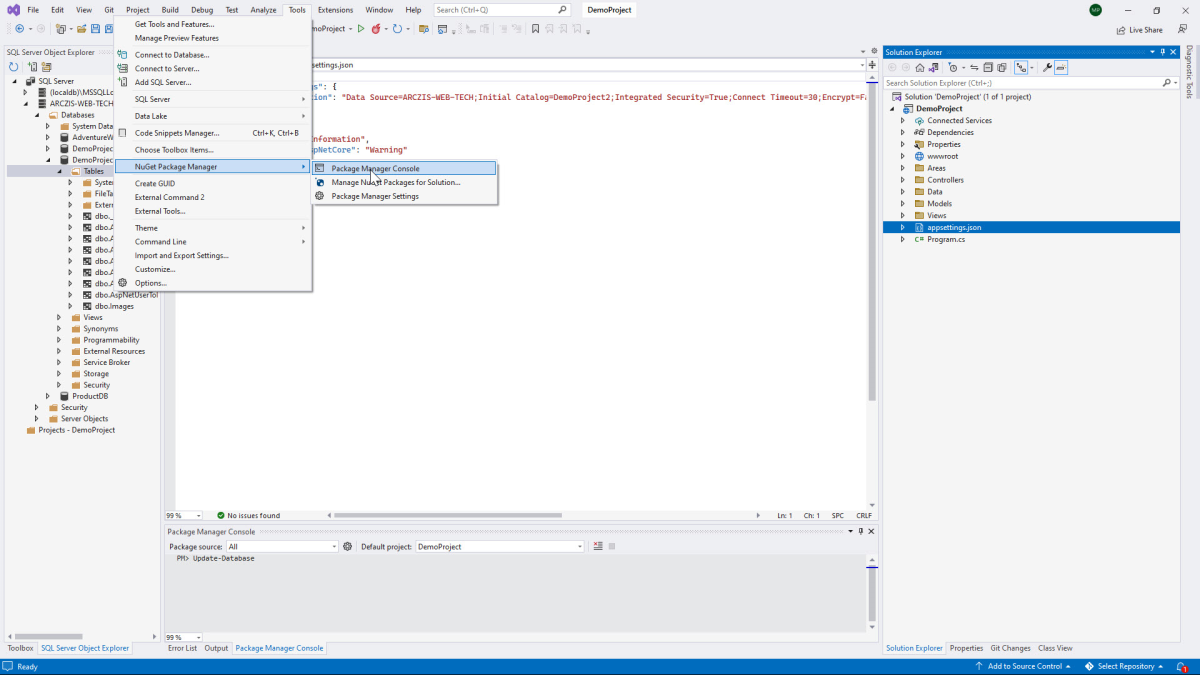1200x675 pixels.
Task: Click the Refresh icon in SQL Server Object Explorer
Action: (x=14, y=67)
